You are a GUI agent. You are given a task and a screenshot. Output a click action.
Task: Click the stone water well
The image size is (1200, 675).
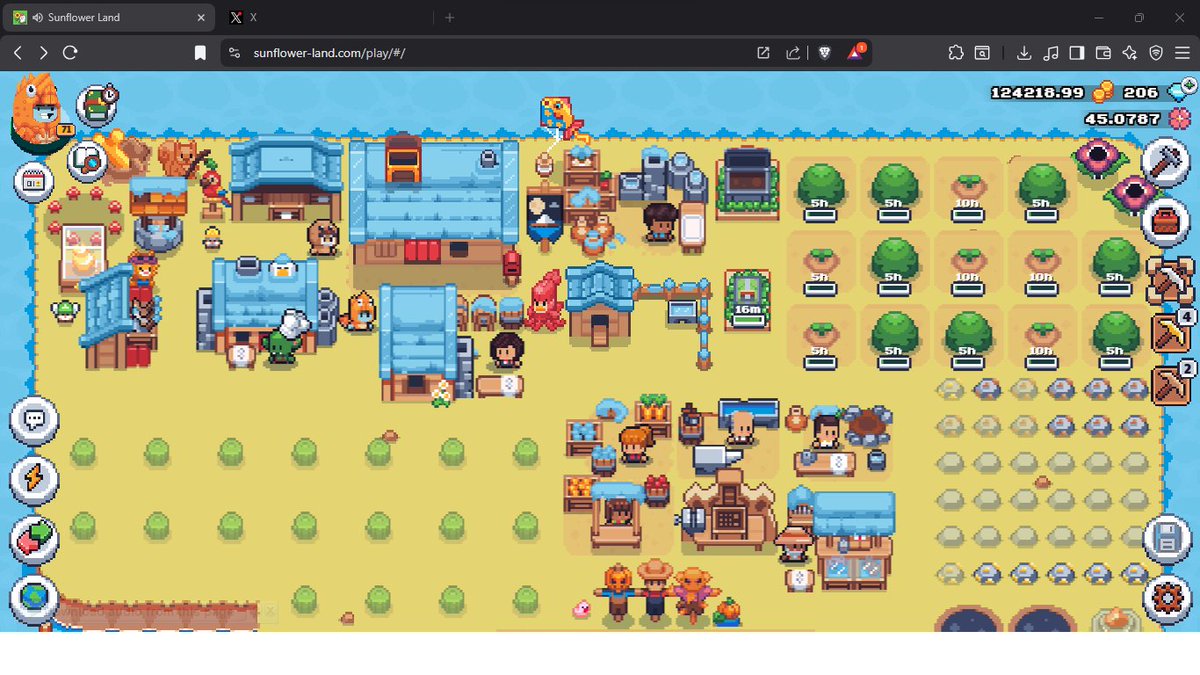point(158,214)
